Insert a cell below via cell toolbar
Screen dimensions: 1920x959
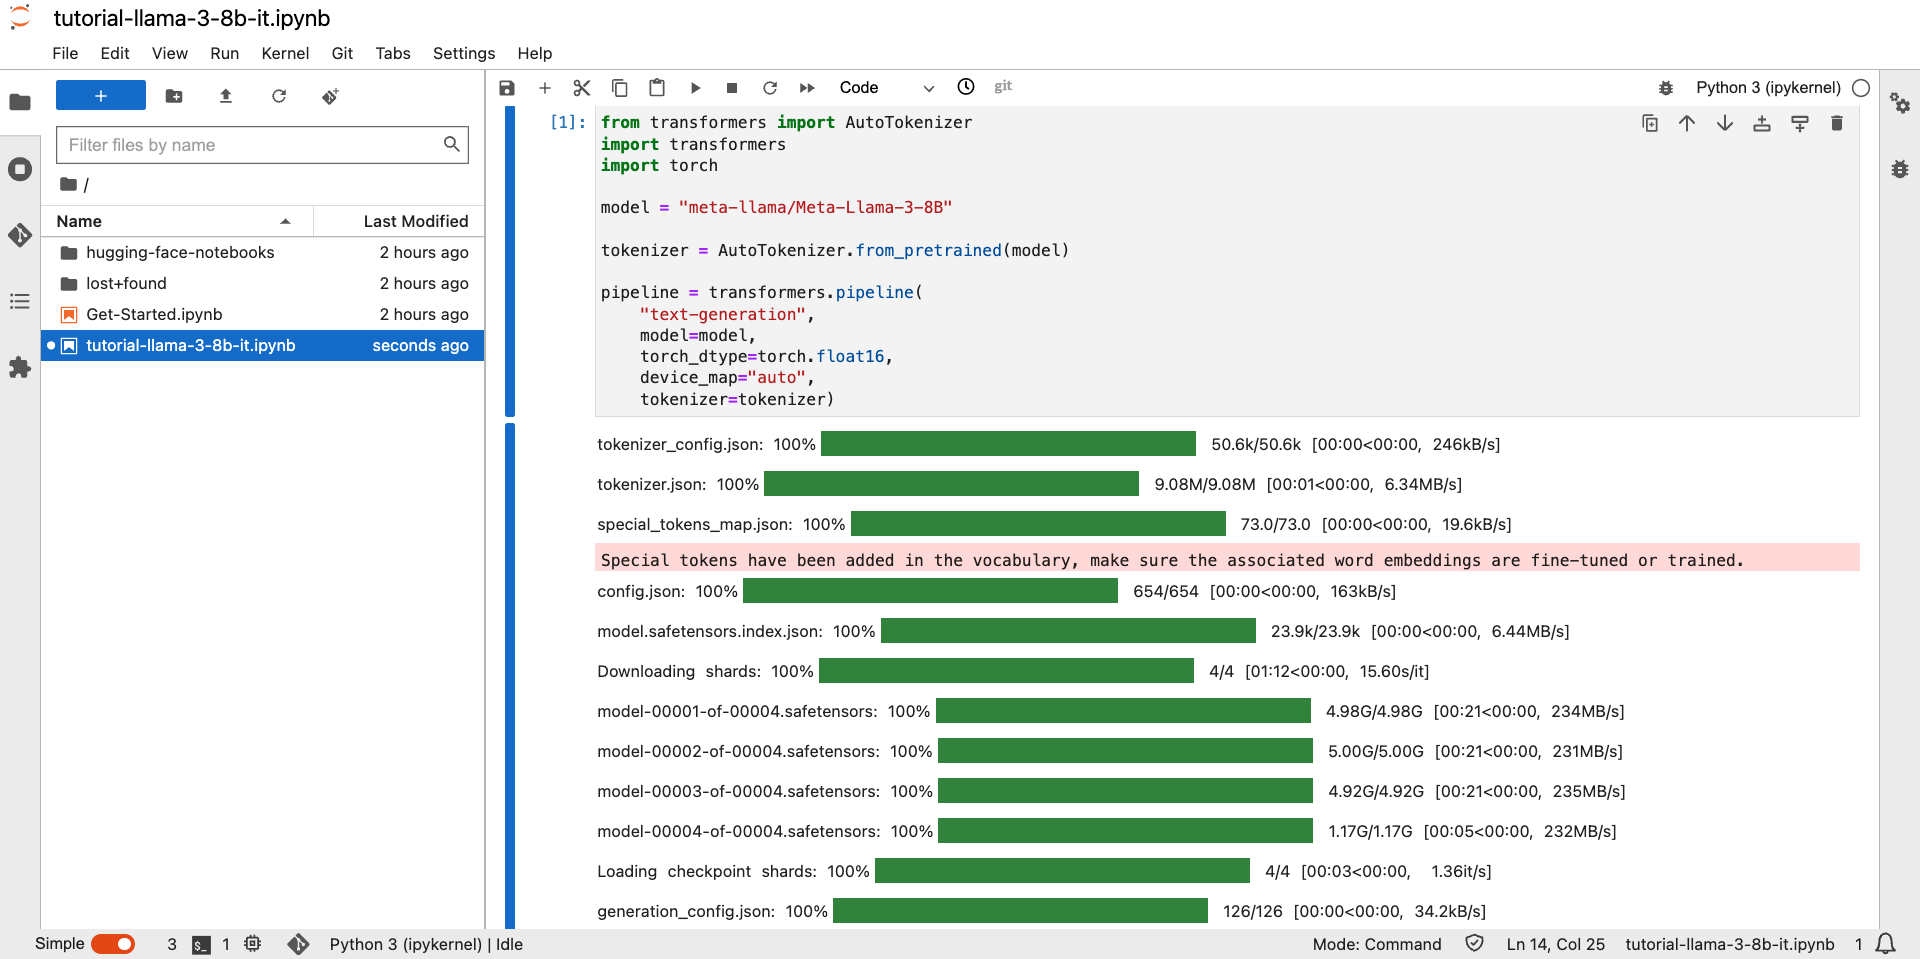coord(1800,123)
